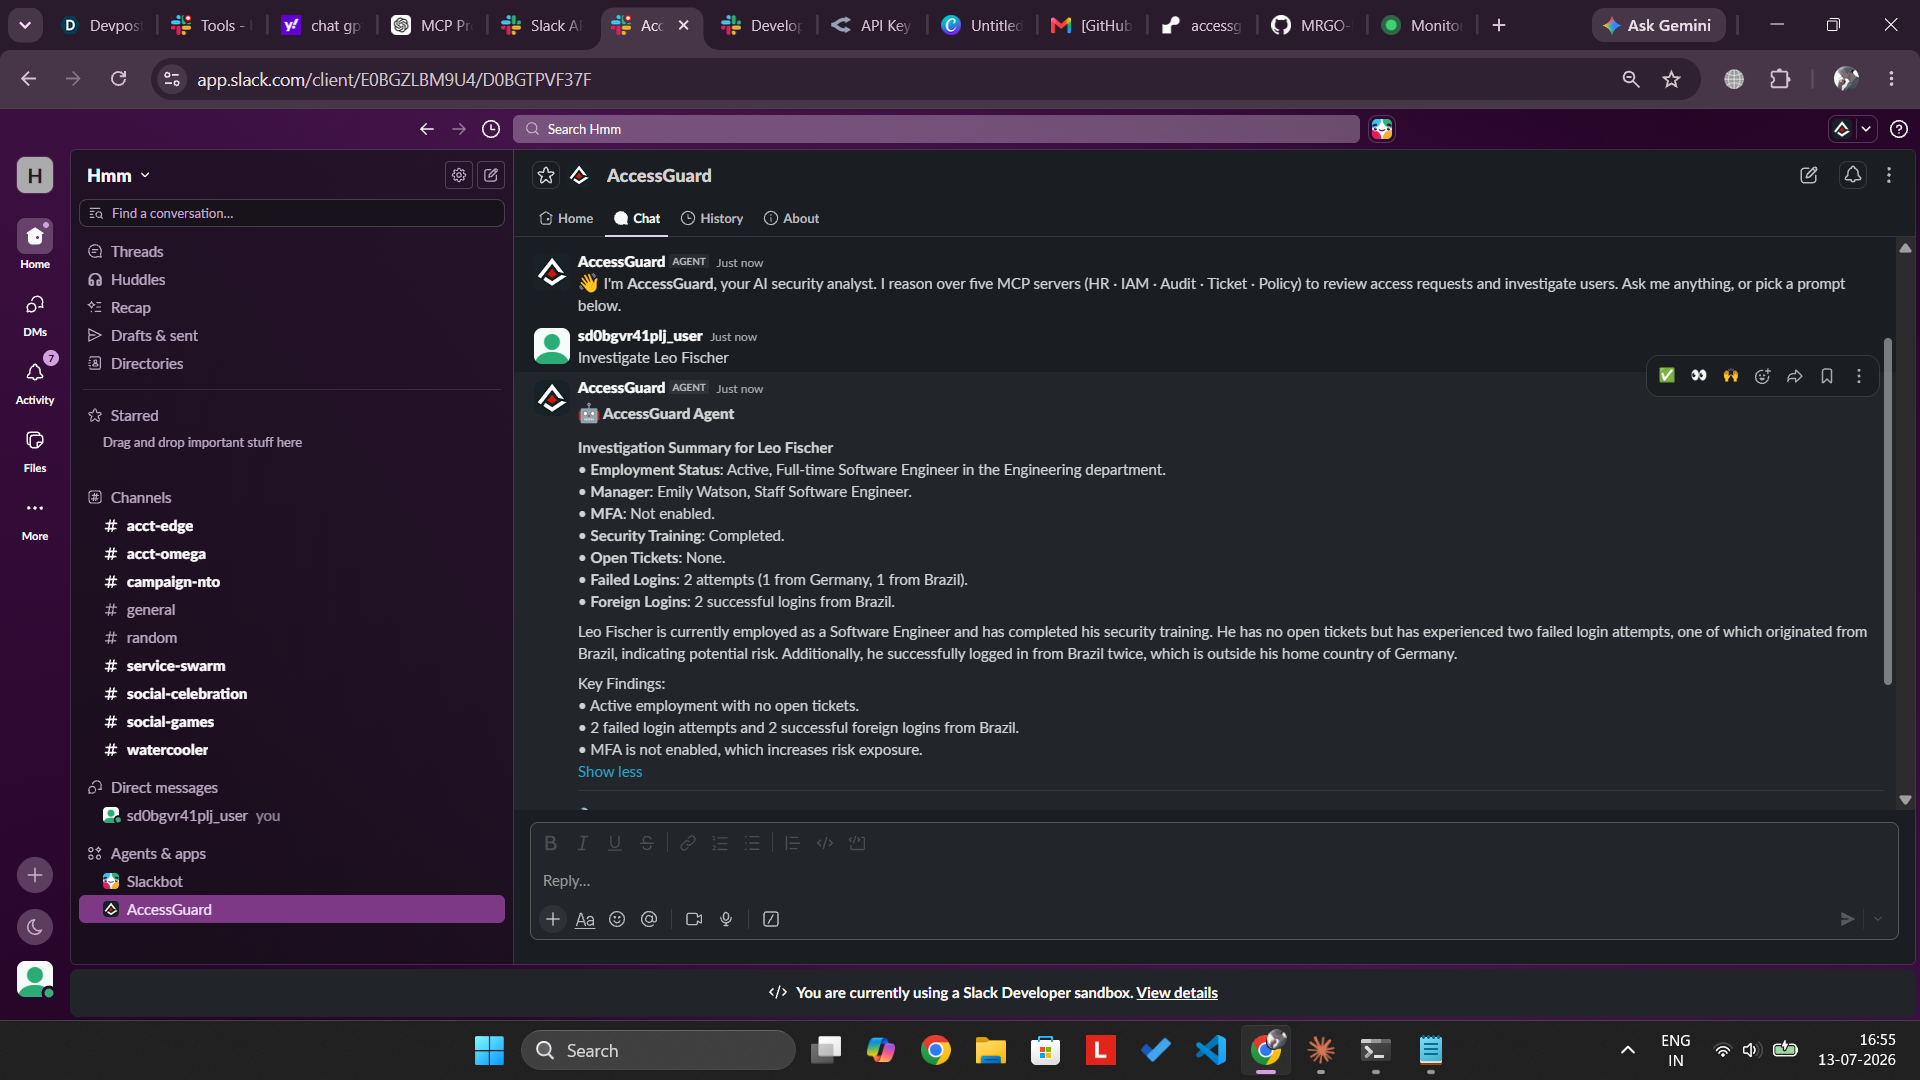Open the Hmm workspace dropdown menu
Image resolution: width=1920 pixels, height=1080 pixels.
tap(118, 175)
